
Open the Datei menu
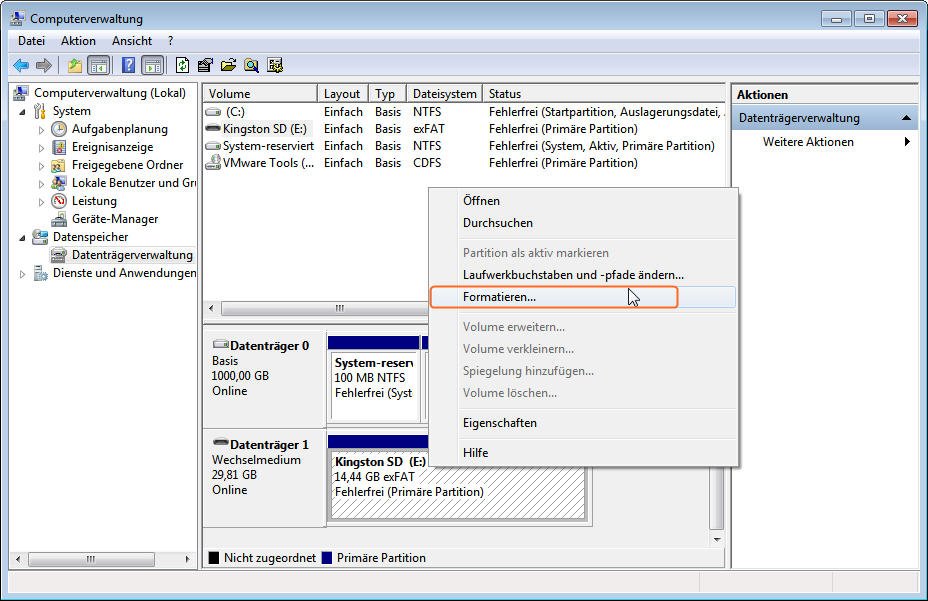pos(31,41)
